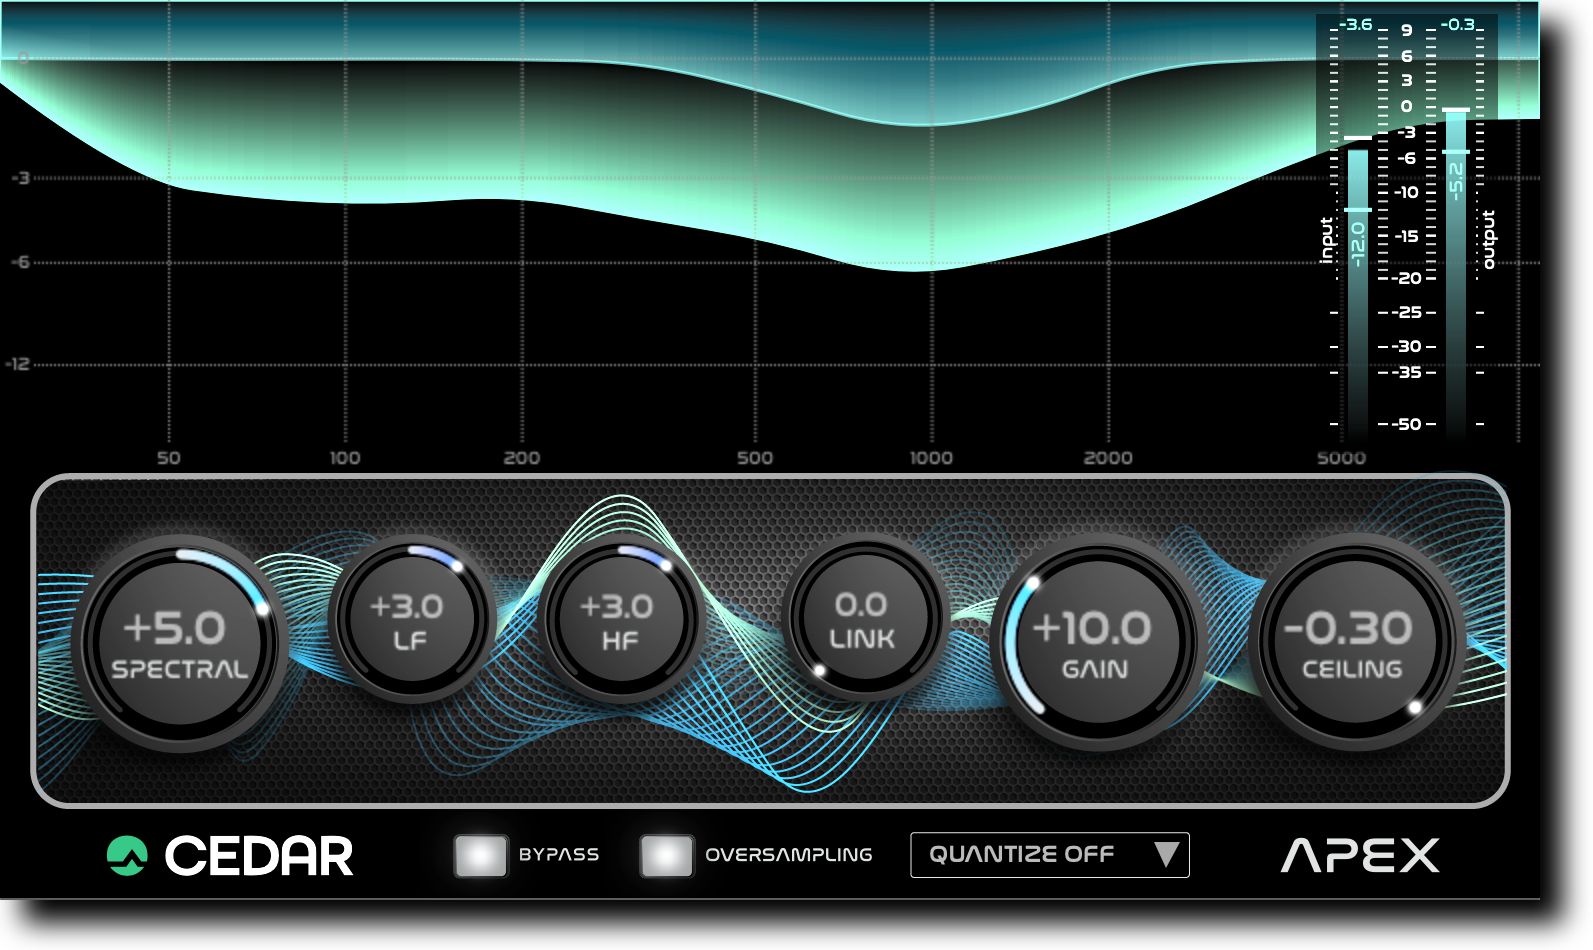
Task: Enable the Oversampling toggle
Action: (667, 856)
